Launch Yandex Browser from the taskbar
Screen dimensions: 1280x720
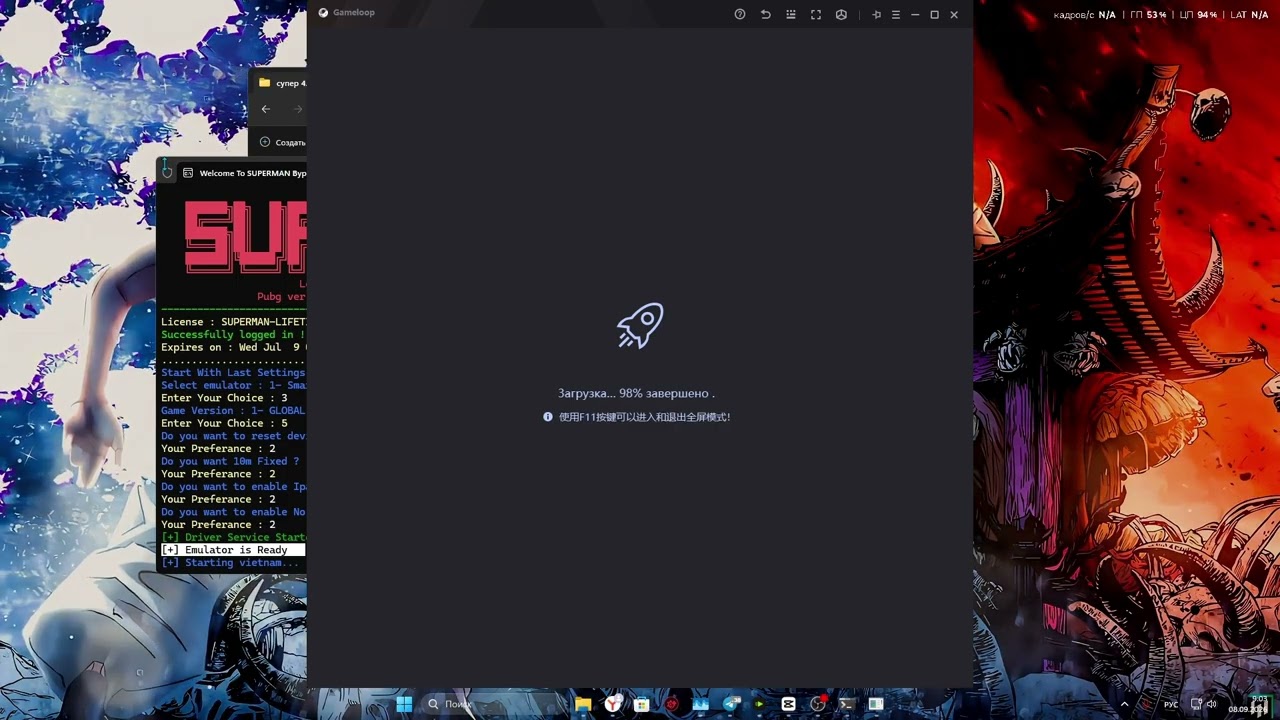612,704
